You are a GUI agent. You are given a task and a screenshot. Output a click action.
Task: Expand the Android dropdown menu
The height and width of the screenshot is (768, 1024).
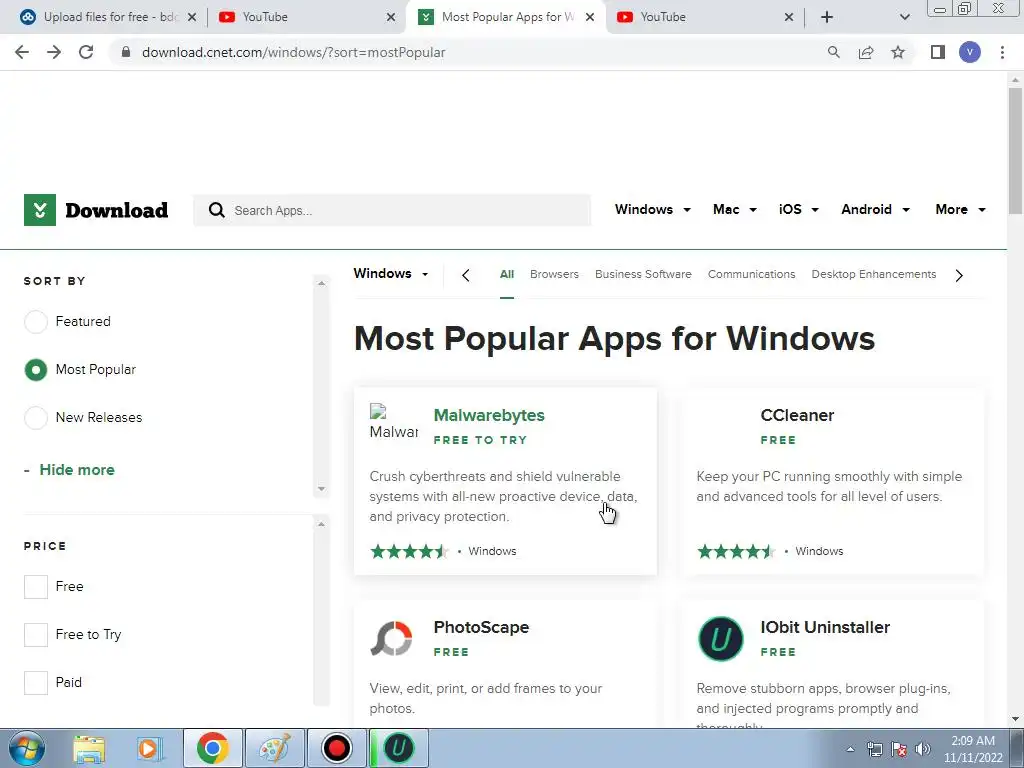[875, 210]
